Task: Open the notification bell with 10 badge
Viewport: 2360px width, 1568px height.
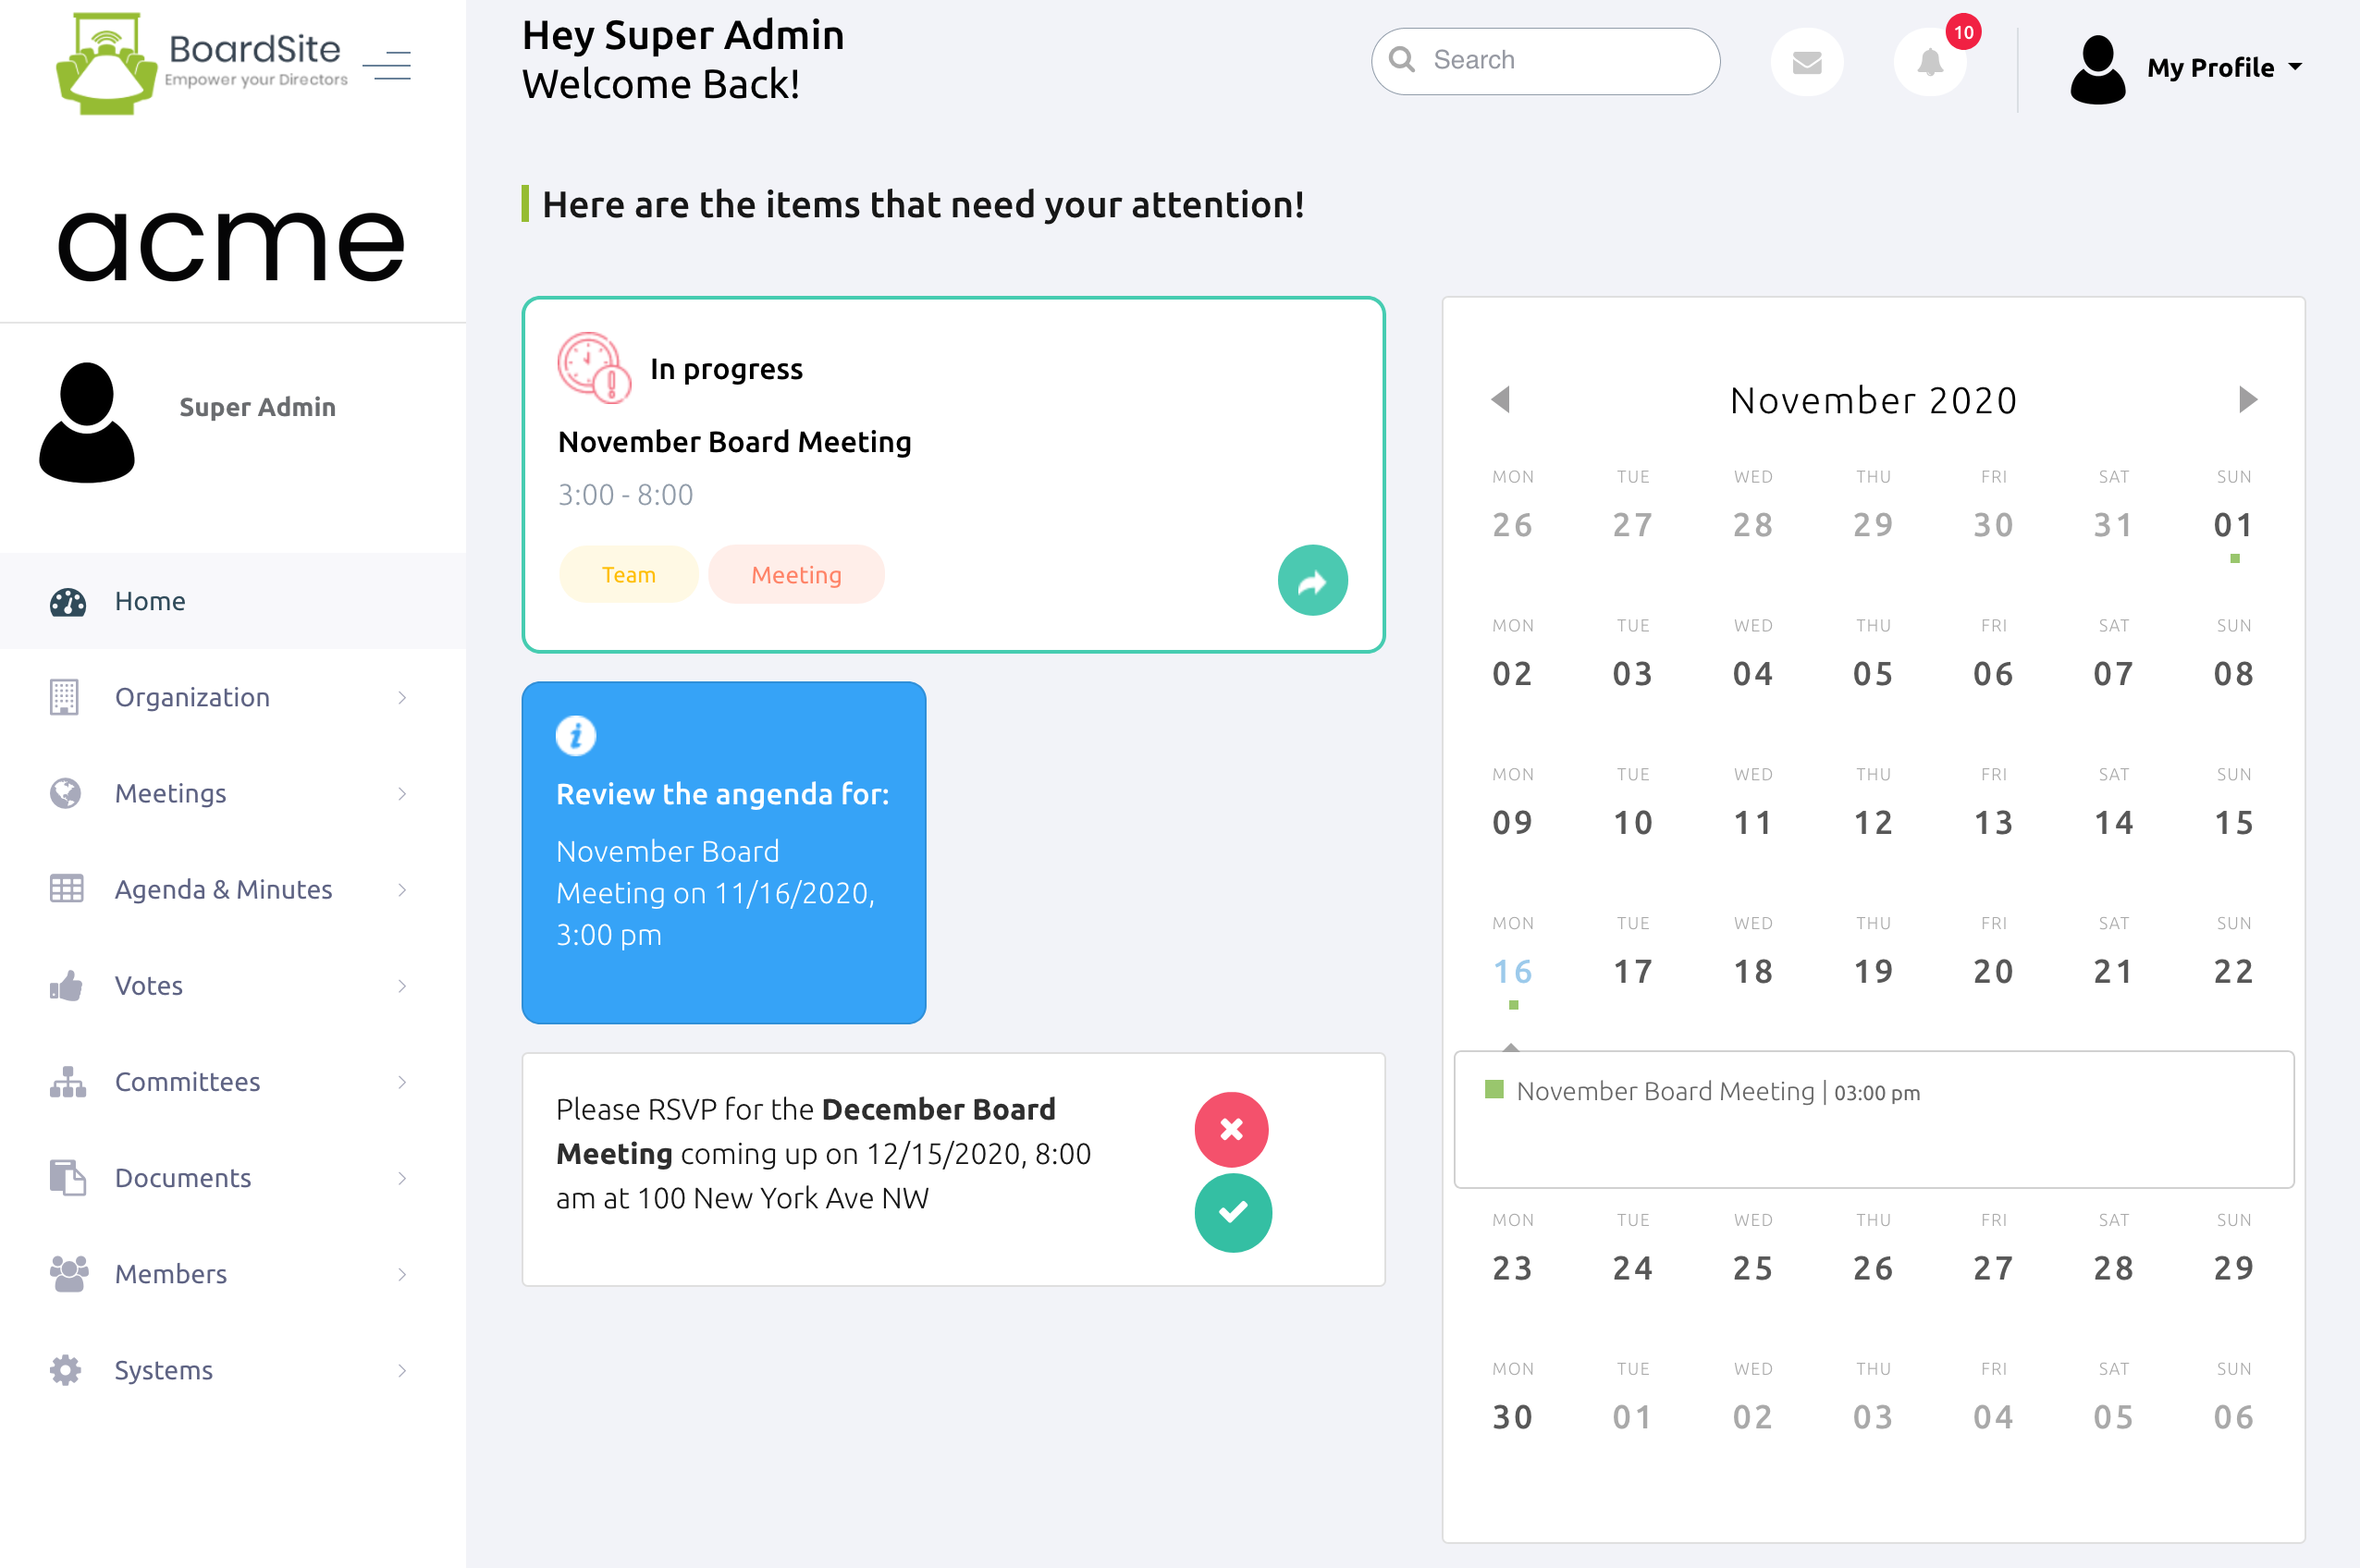Action: [x=1930, y=62]
